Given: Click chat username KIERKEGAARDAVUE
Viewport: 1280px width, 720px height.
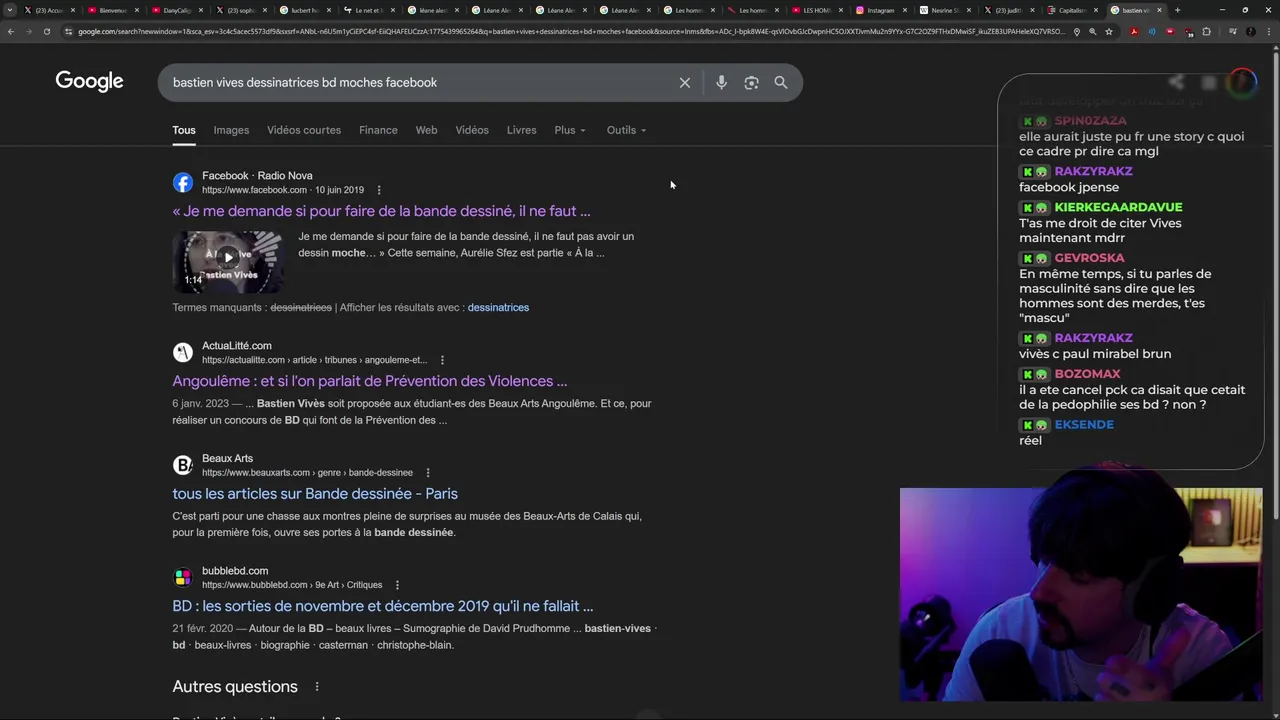Looking at the screenshot, I should pyautogui.click(x=1118, y=207).
